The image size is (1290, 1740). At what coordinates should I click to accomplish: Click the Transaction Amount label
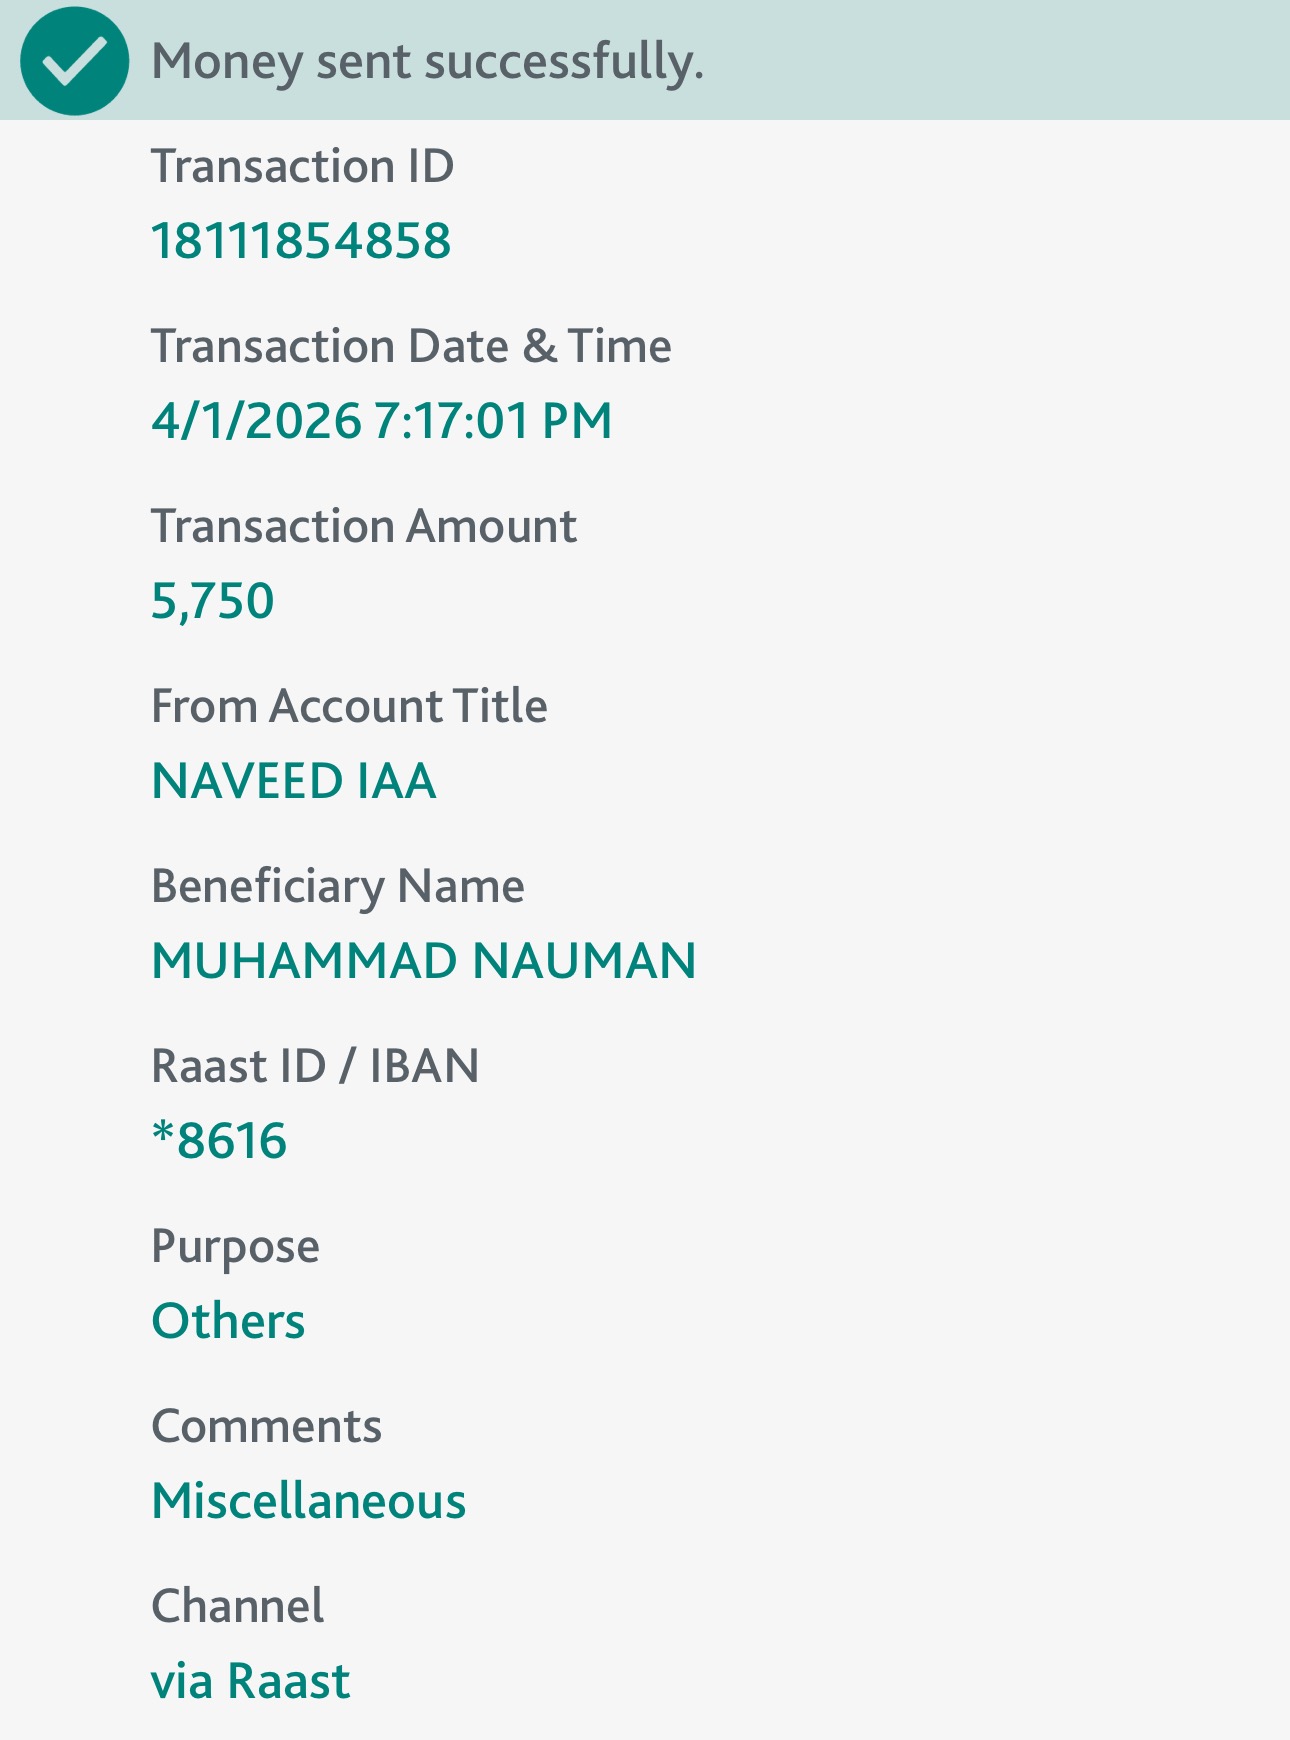364,526
